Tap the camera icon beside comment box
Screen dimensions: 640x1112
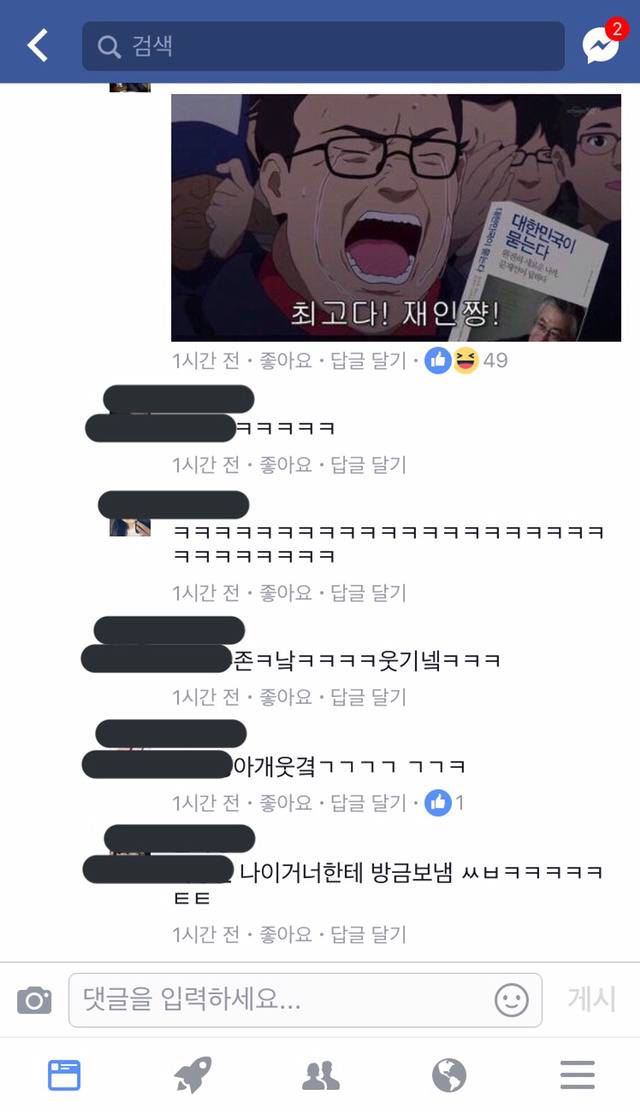click(34, 1000)
